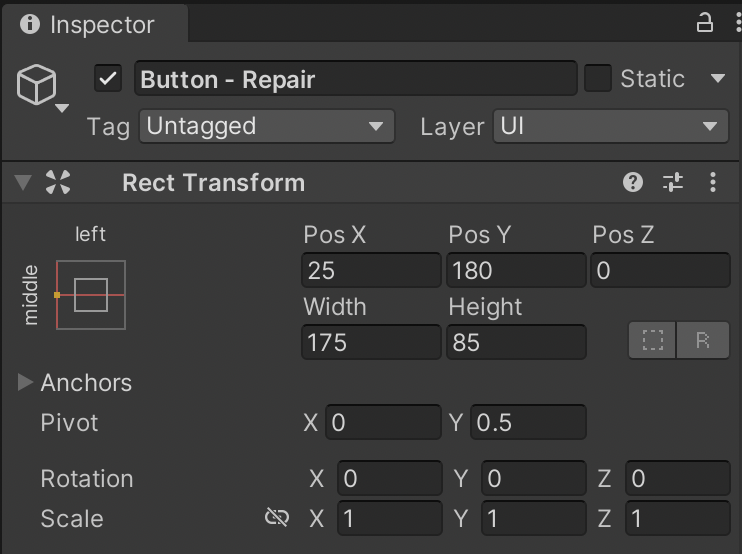Open the Layer dropdown showing UI

click(610, 126)
